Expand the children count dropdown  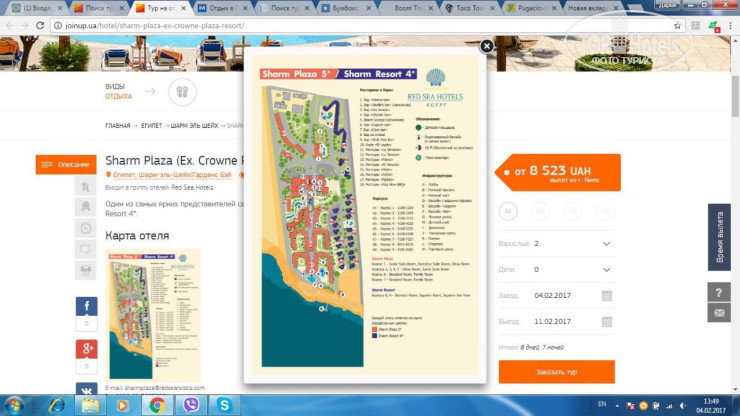pos(606,269)
